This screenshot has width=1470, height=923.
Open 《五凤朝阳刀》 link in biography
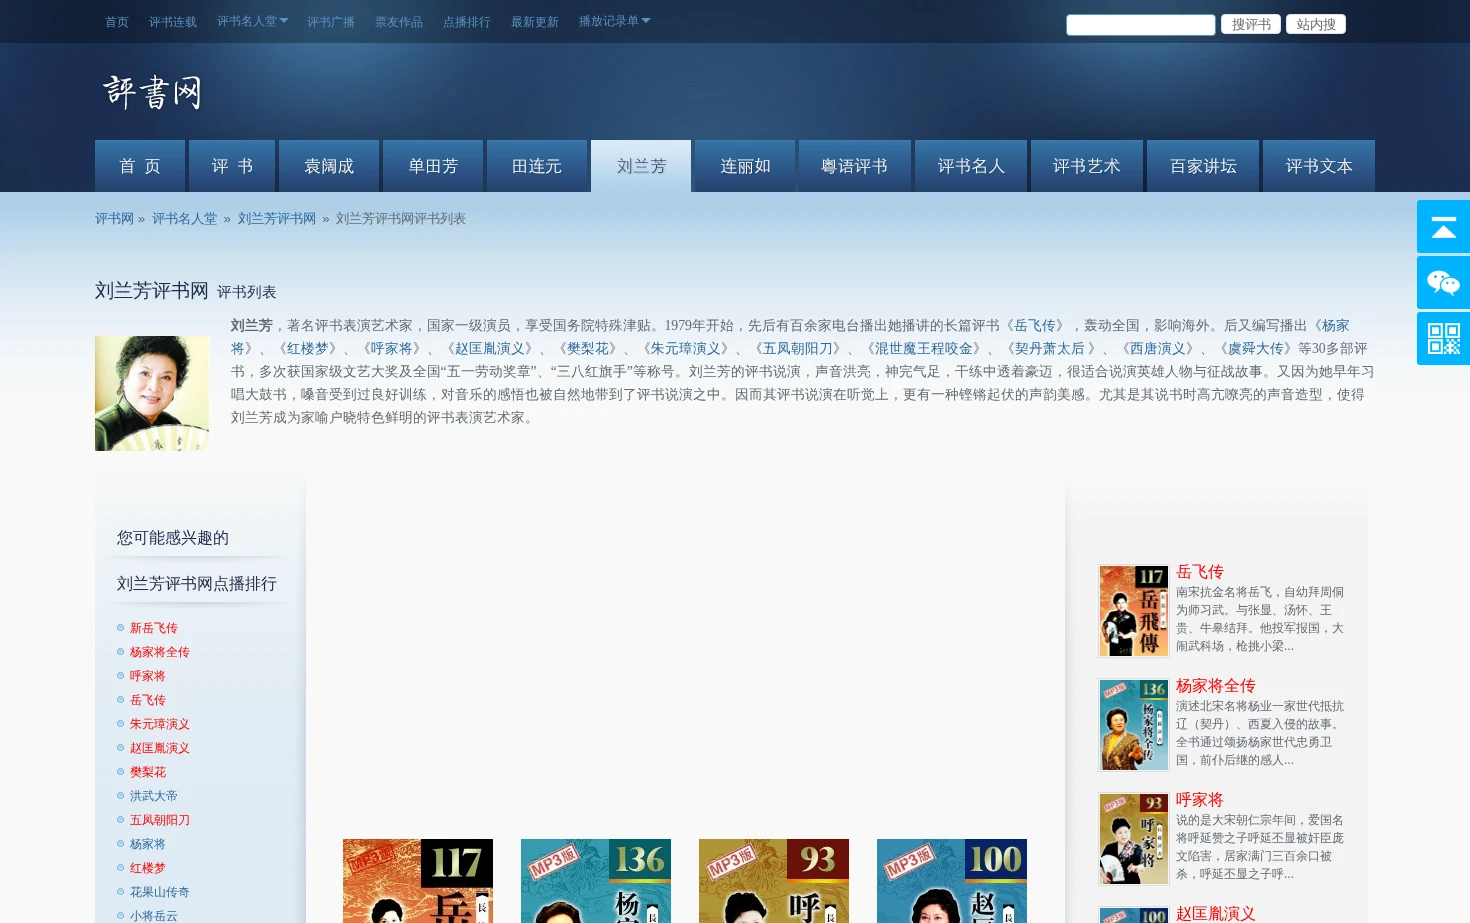click(x=797, y=349)
